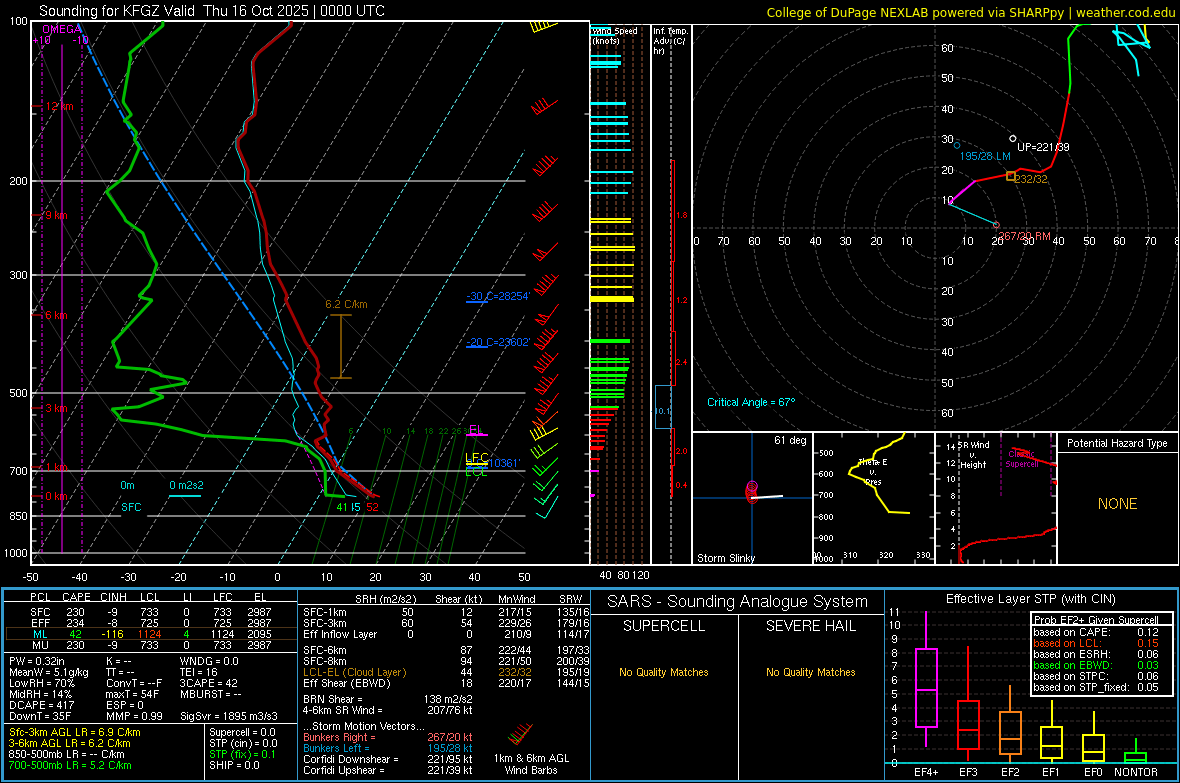Click the red surface temperature value 52
This screenshot has width=1180, height=783.
point(373,507)
